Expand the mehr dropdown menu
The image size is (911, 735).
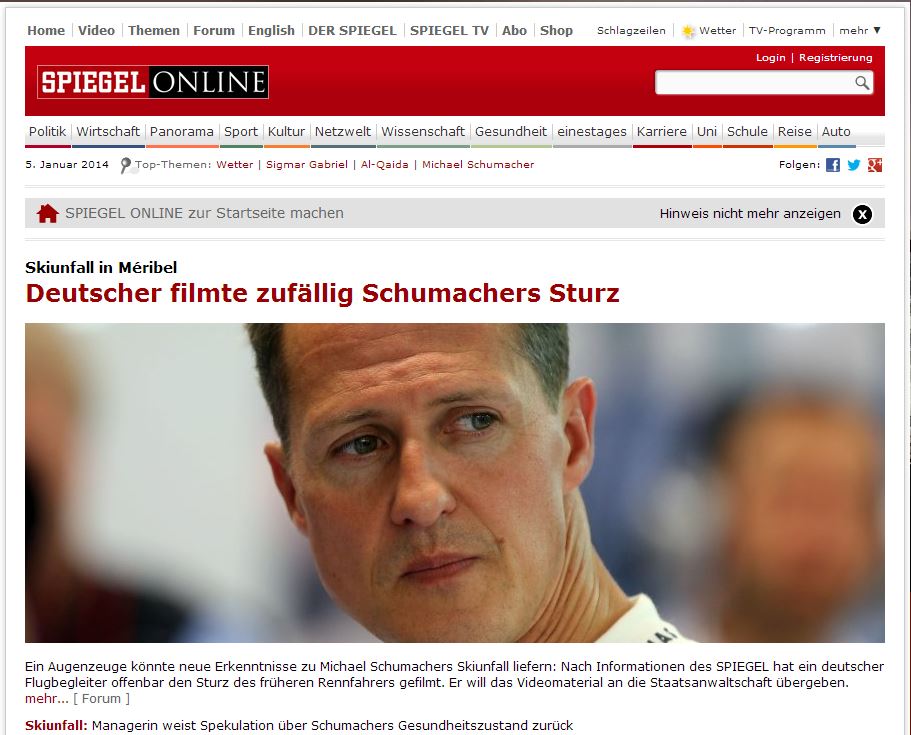[x=860, y=30]
